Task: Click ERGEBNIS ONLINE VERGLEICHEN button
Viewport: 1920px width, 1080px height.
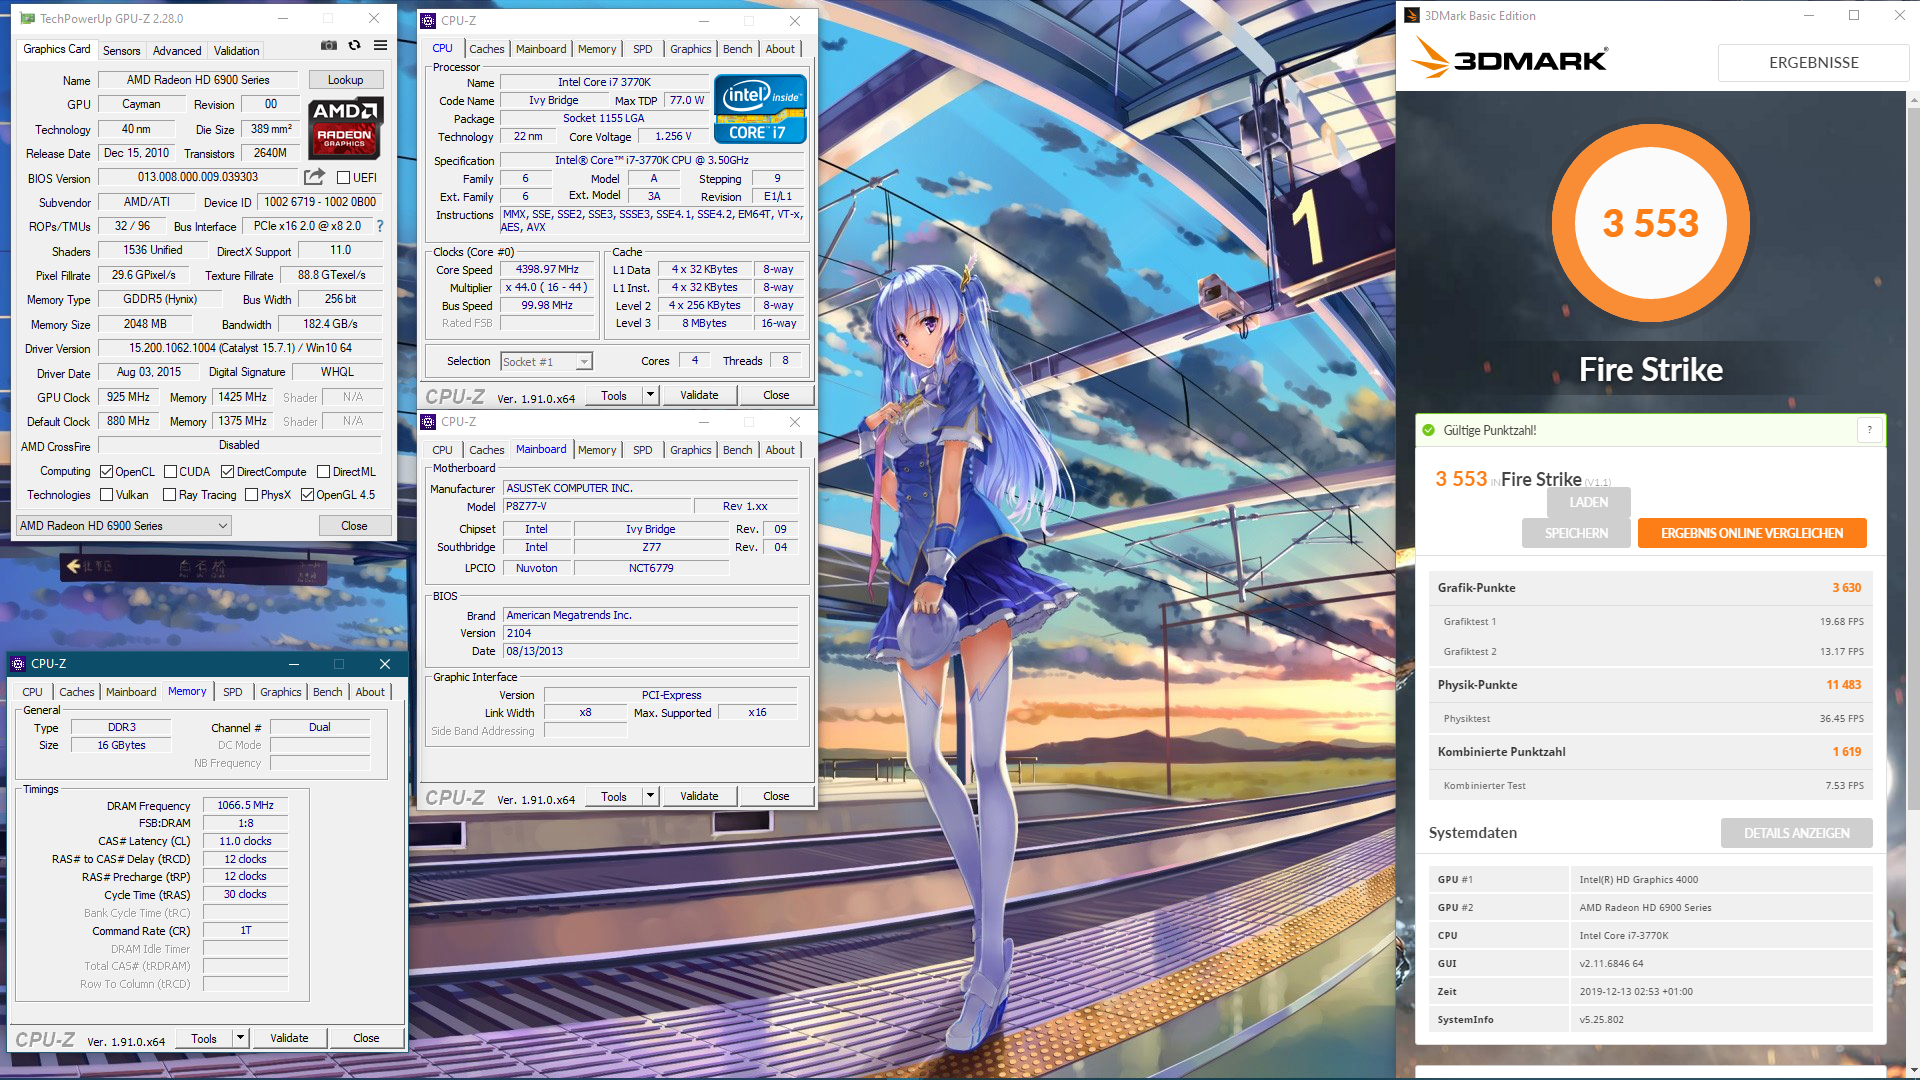Action: [x=1752, y=533]
